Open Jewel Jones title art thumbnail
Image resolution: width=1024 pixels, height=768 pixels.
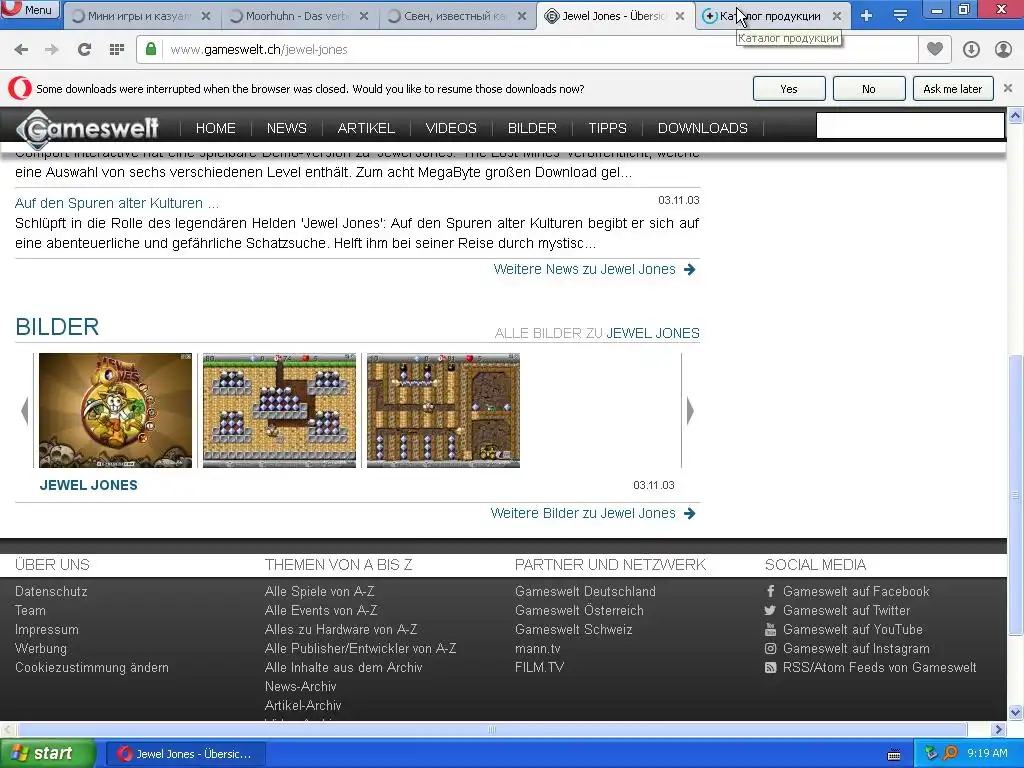(116, 410)
